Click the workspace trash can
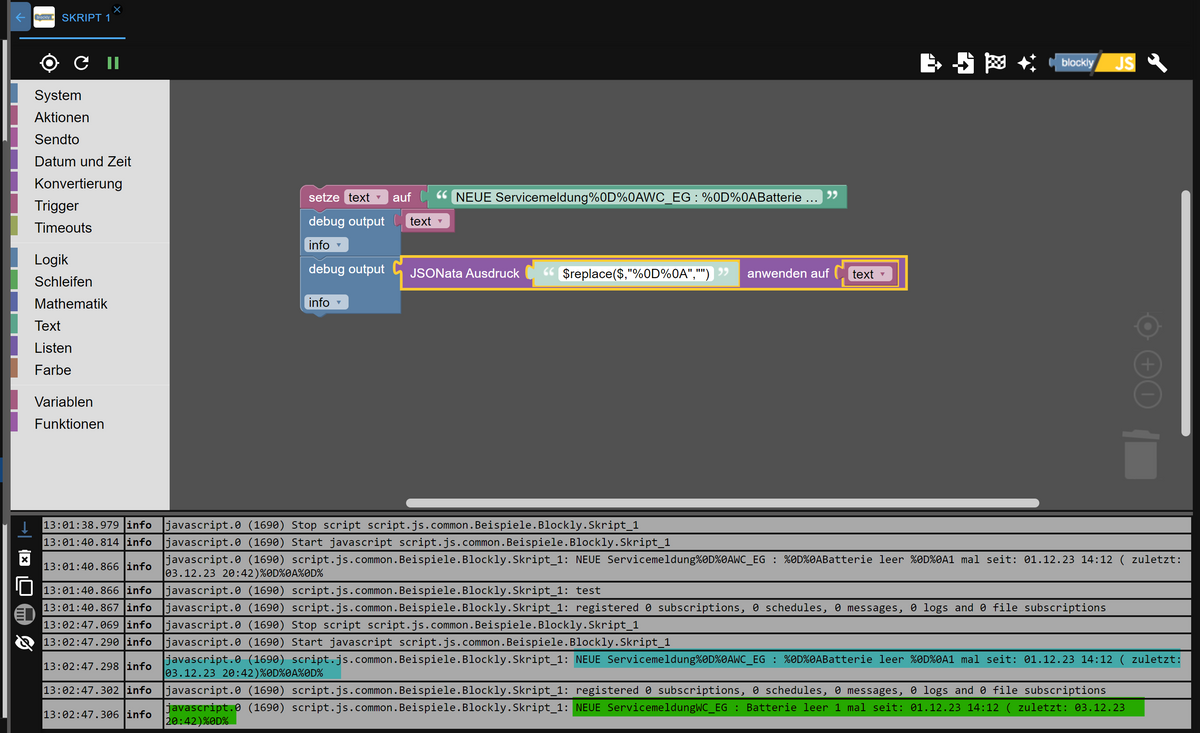 pyautogui.click(x=1141, y=454)
